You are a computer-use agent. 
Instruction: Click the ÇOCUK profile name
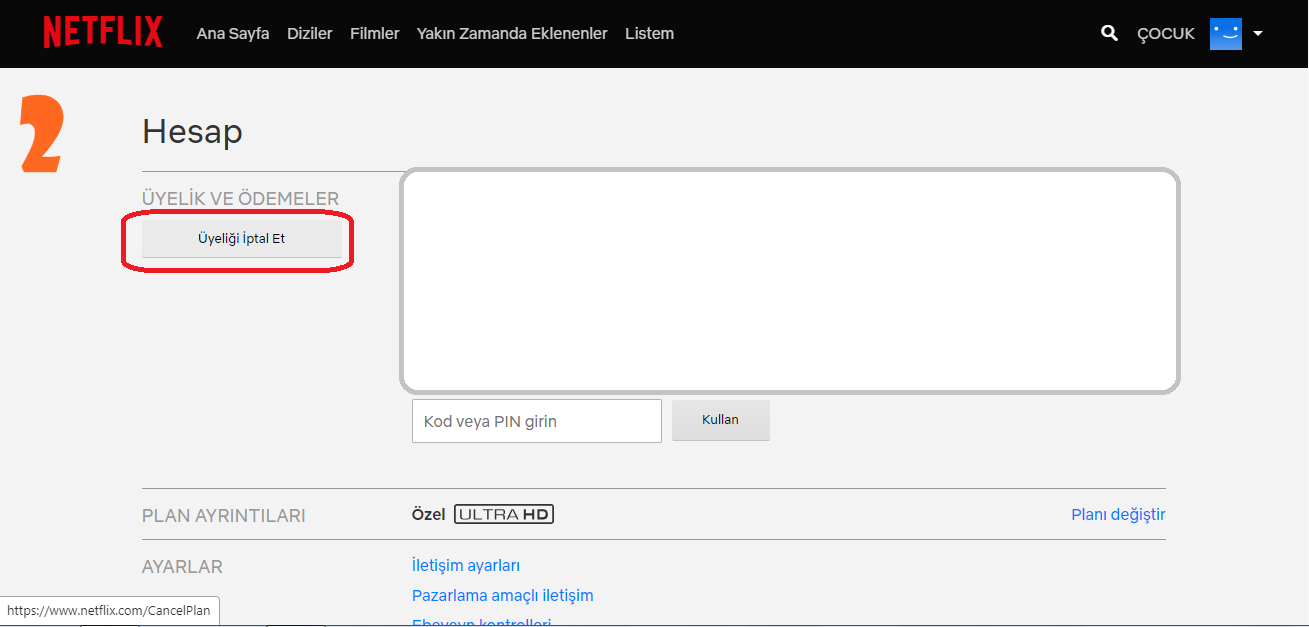point(1165,33)
